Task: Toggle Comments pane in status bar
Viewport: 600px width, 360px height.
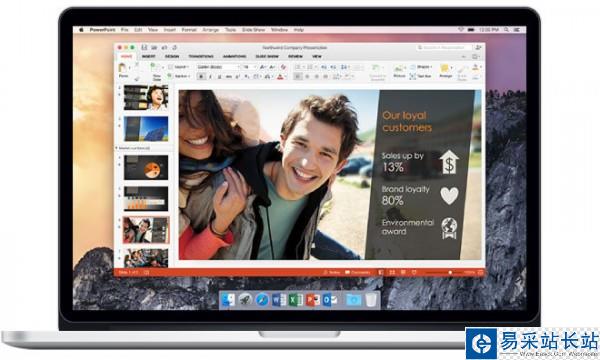Action: [358, 272]
